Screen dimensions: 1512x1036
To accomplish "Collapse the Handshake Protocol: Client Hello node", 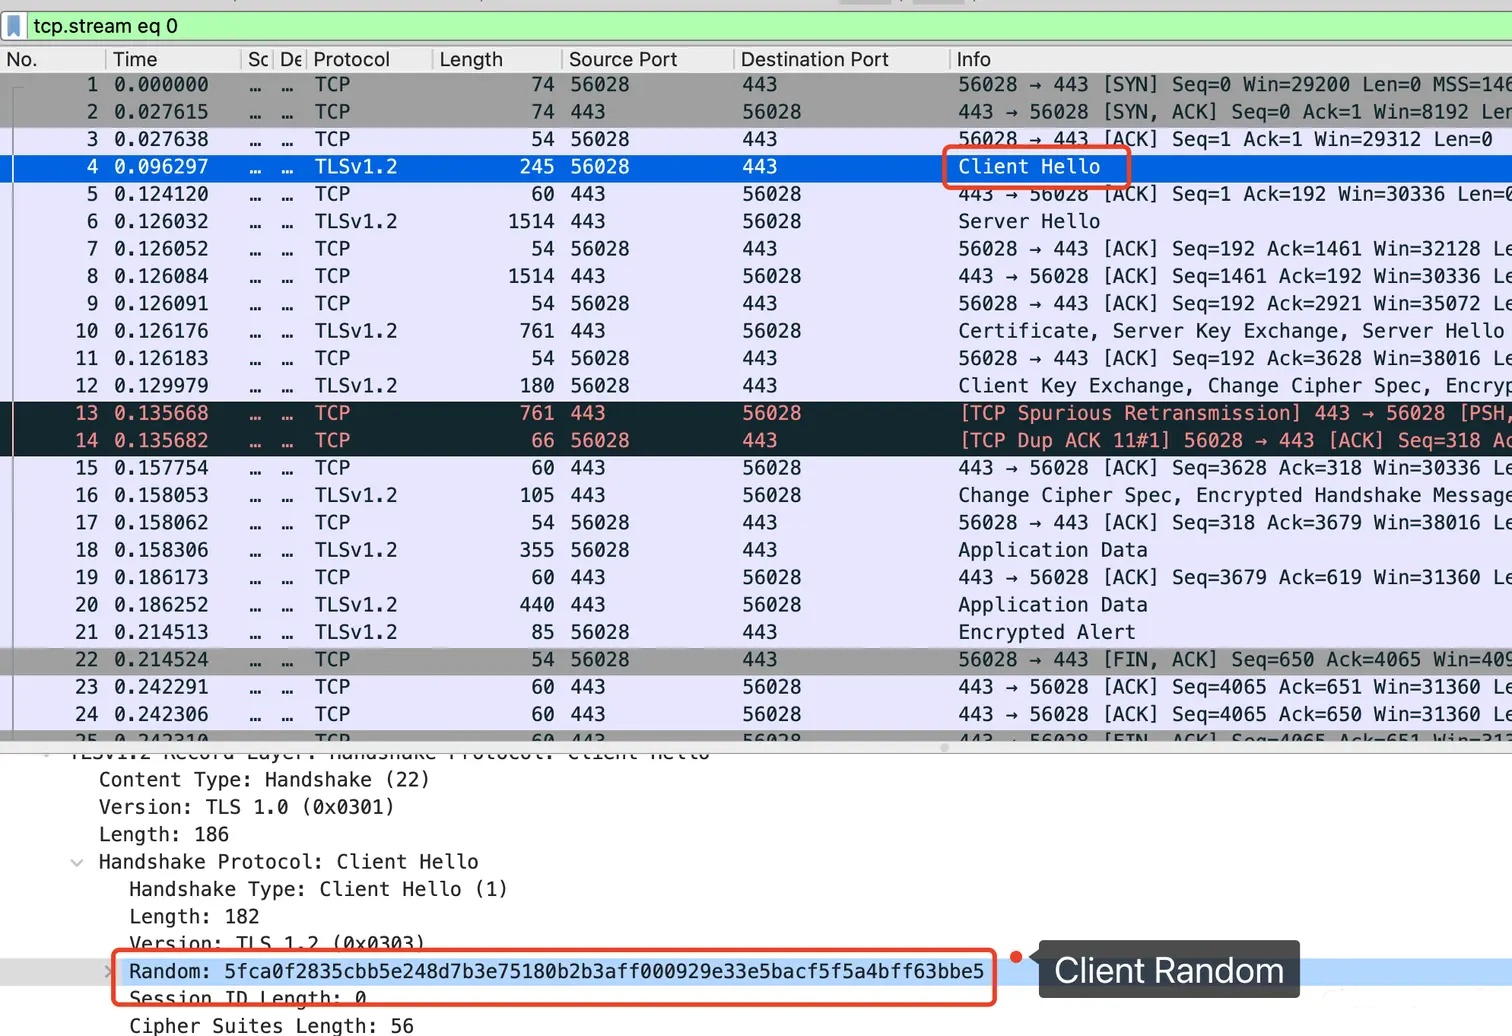I will 77,862.
